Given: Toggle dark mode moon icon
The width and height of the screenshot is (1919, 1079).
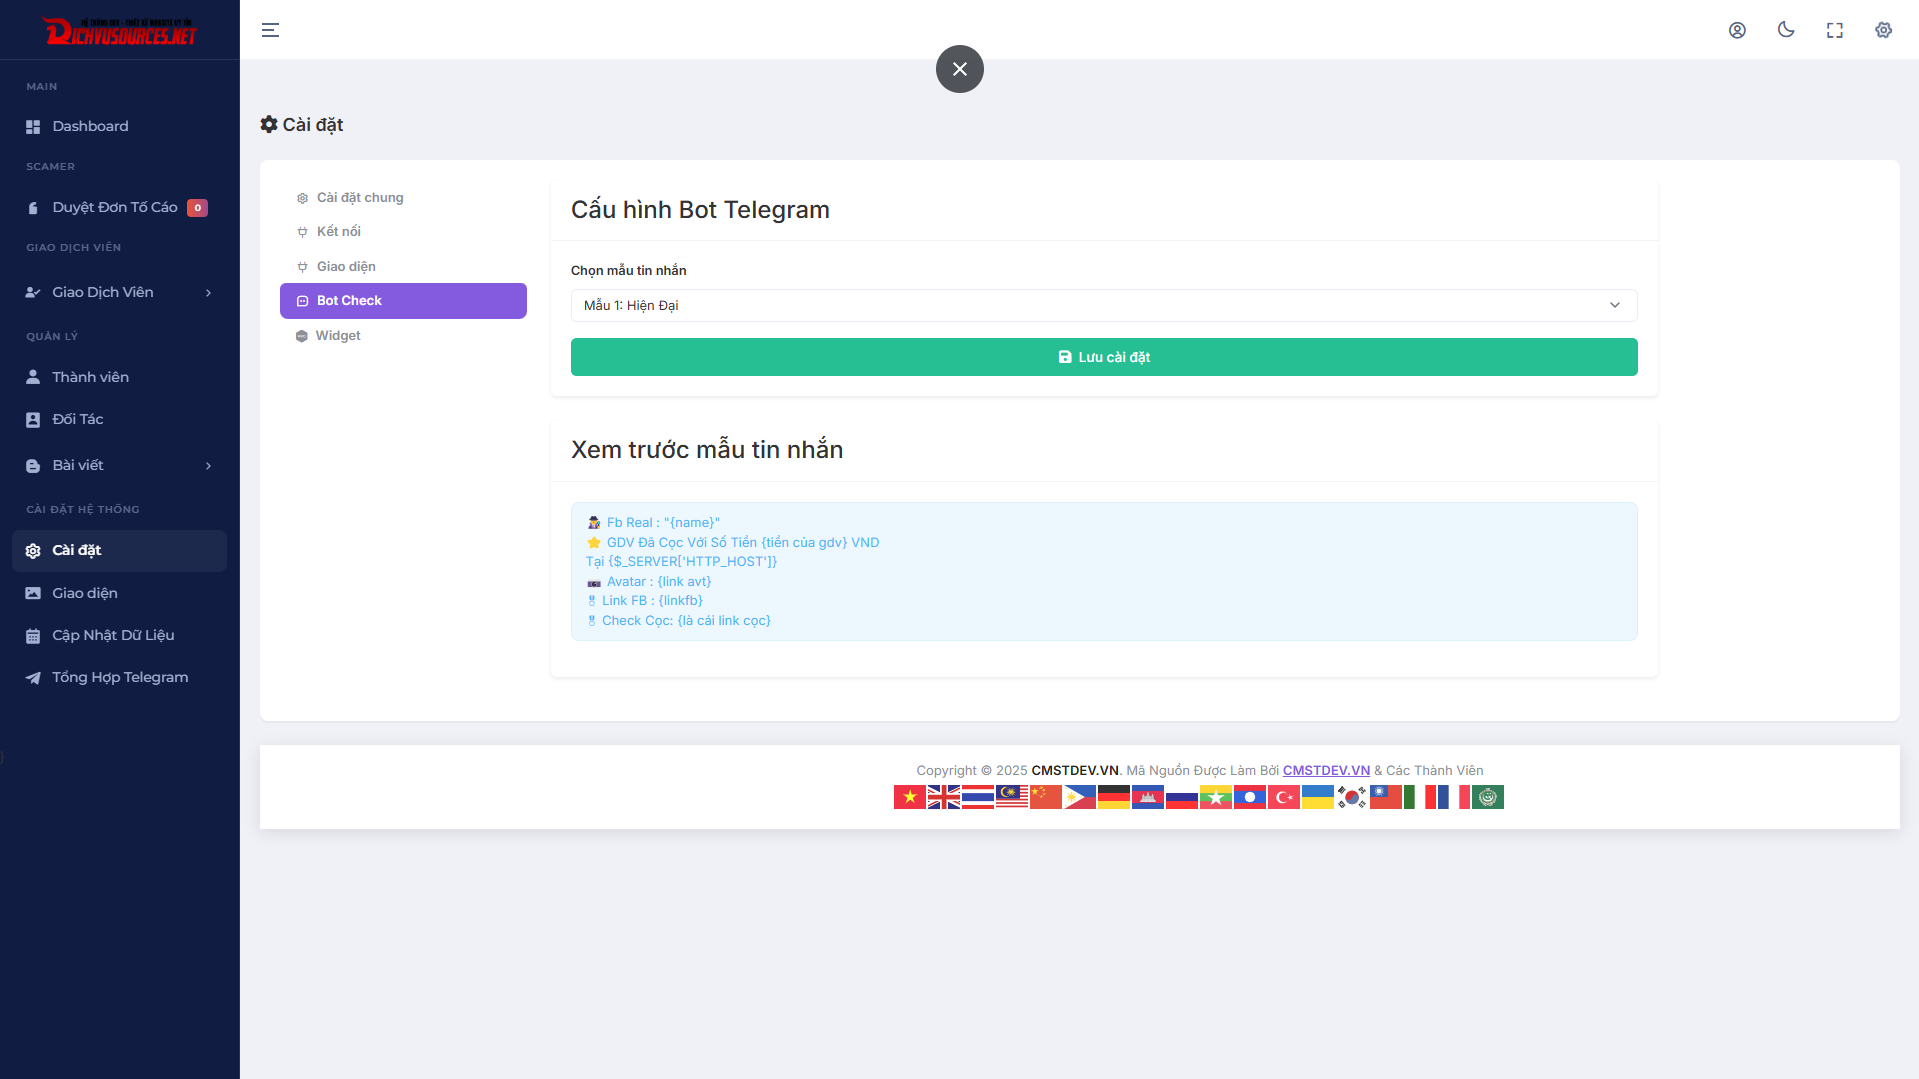Looking at the screenshot, I should 1786,30.
